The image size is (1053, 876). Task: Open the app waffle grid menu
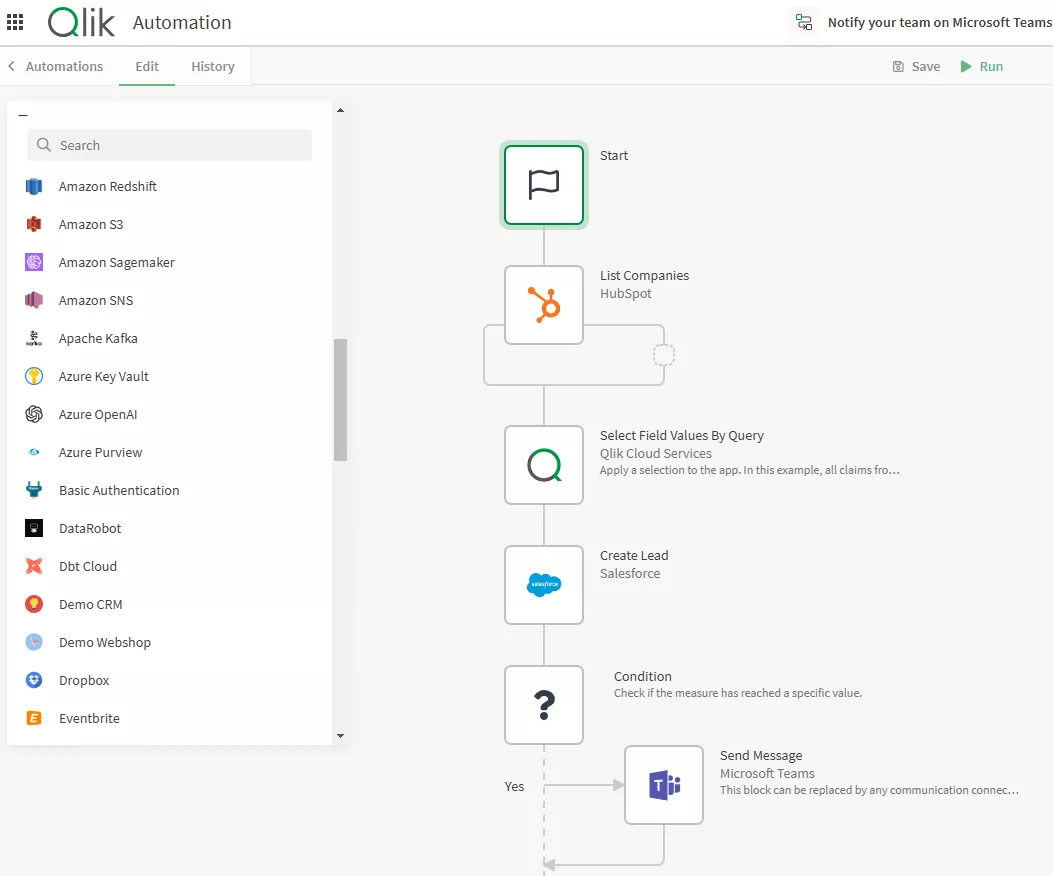[x=15, y=22]
